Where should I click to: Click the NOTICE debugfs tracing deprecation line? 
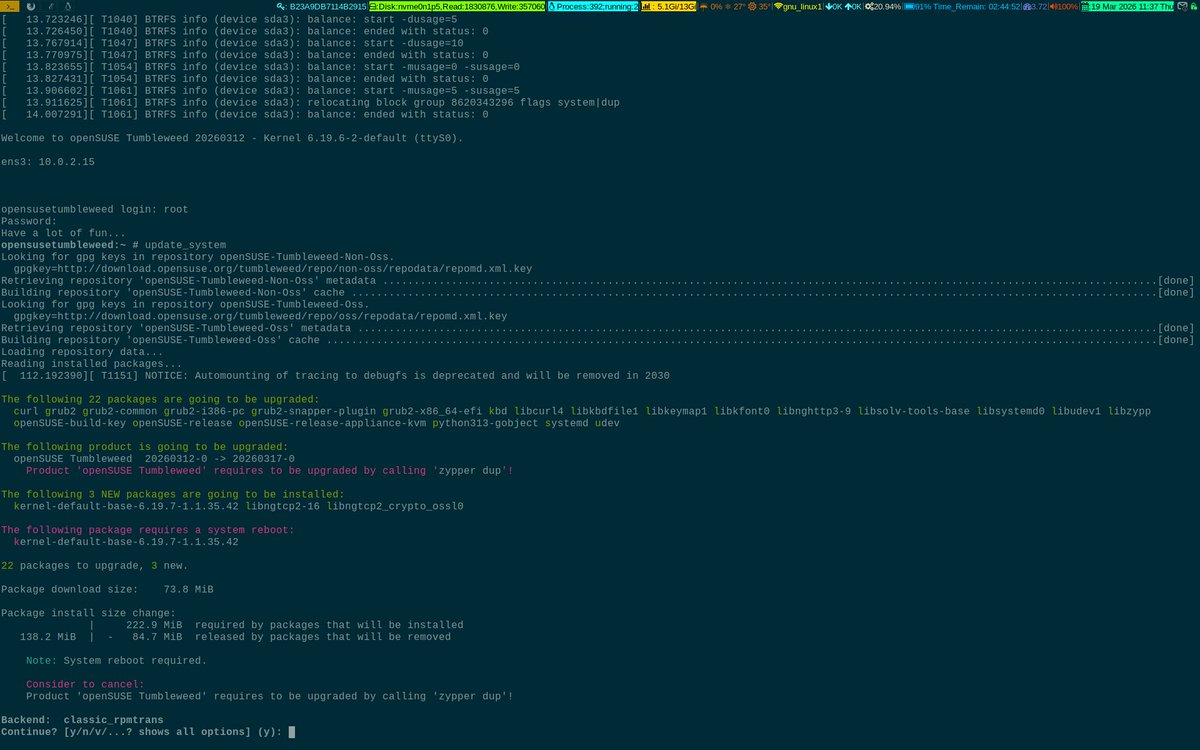335,375
